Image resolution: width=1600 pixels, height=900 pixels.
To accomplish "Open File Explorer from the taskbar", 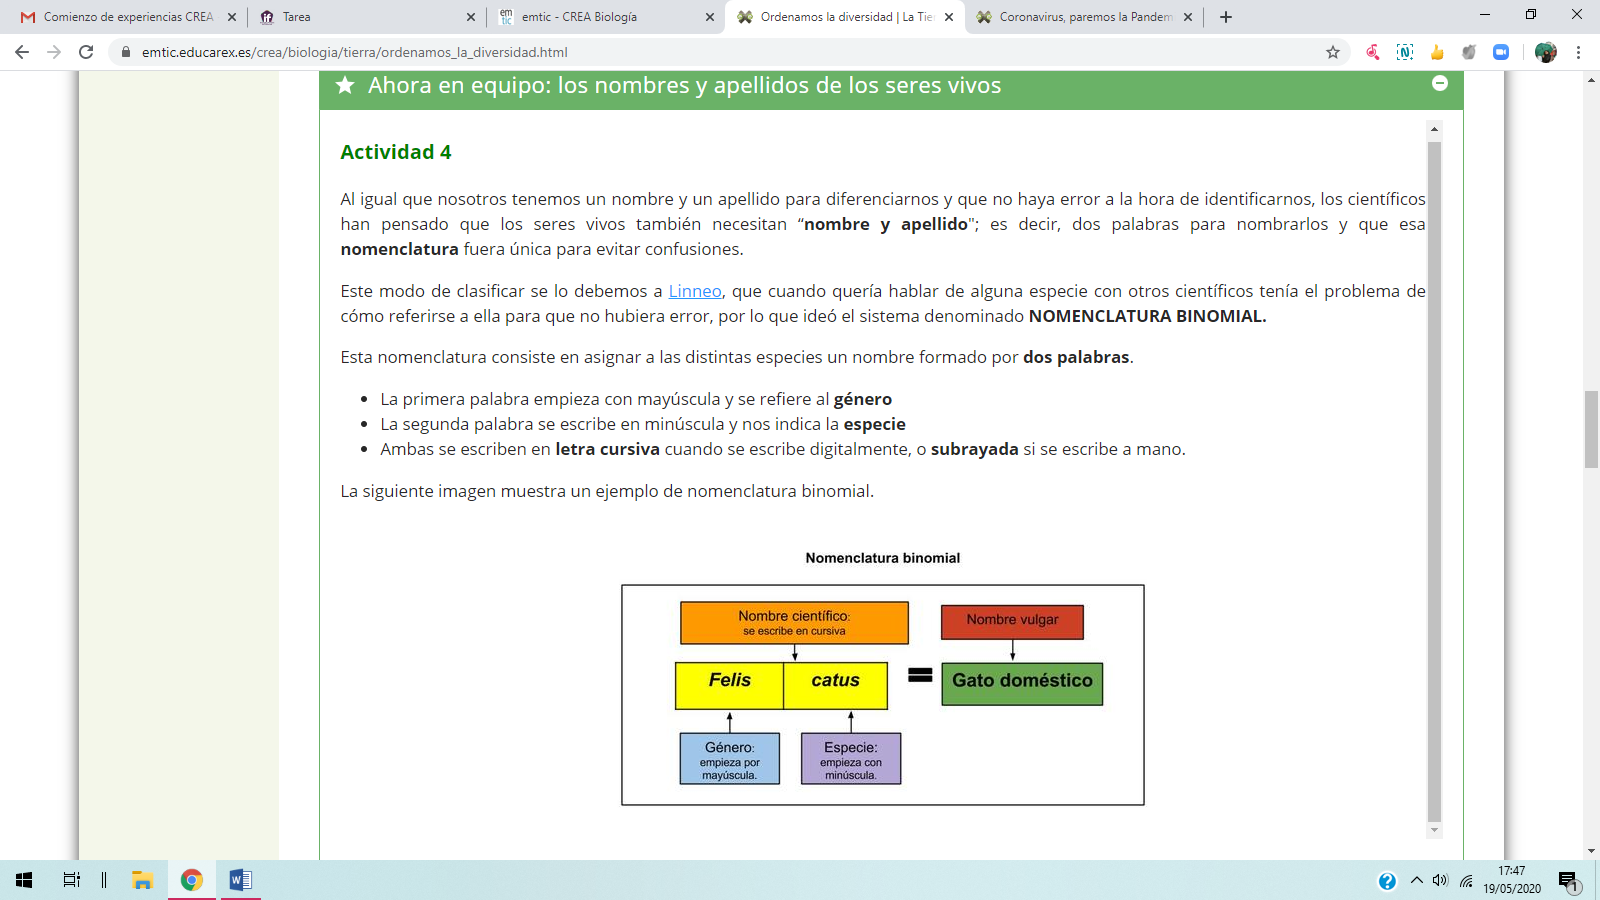I will point(142,880).
